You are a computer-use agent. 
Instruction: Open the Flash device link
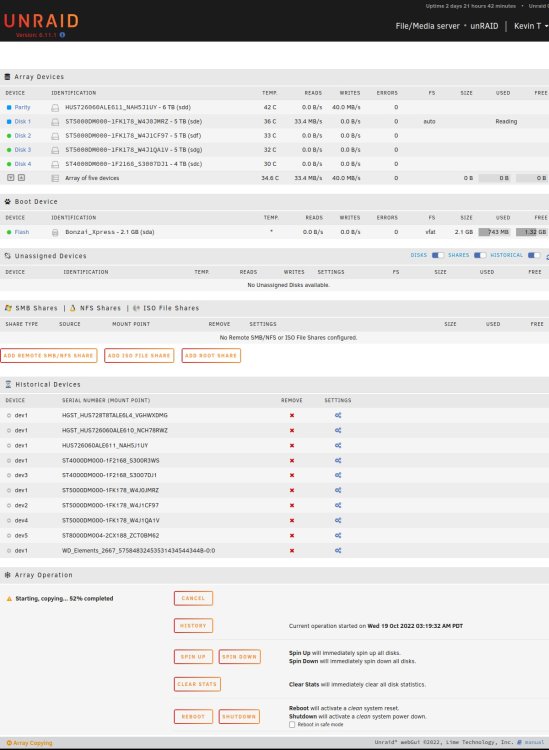click(22, 232)
